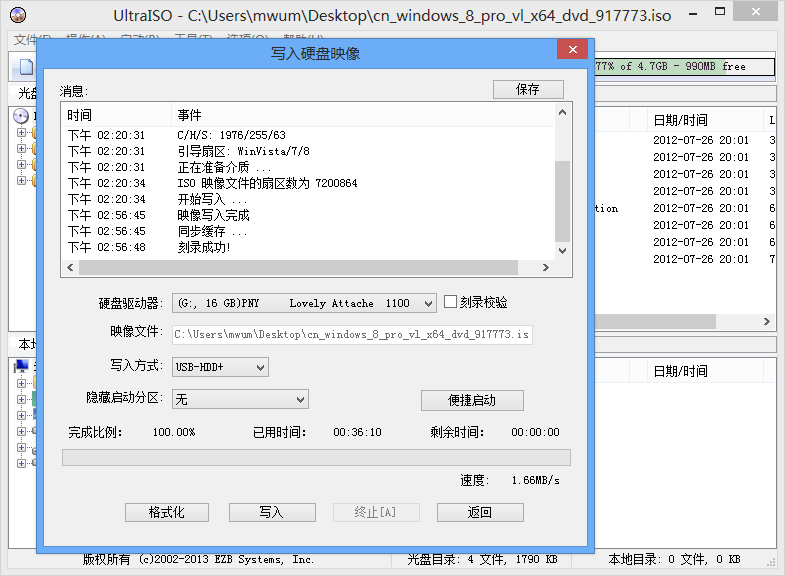Close the 写入硬盘映像 dialog with red X

coord(573,50)
